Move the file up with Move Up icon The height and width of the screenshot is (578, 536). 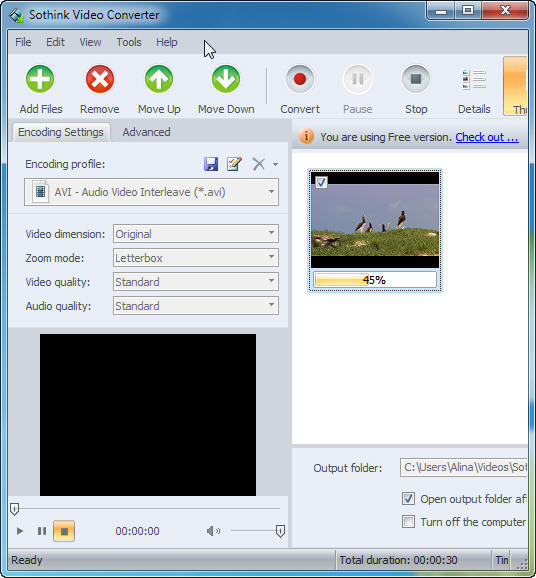159,79
